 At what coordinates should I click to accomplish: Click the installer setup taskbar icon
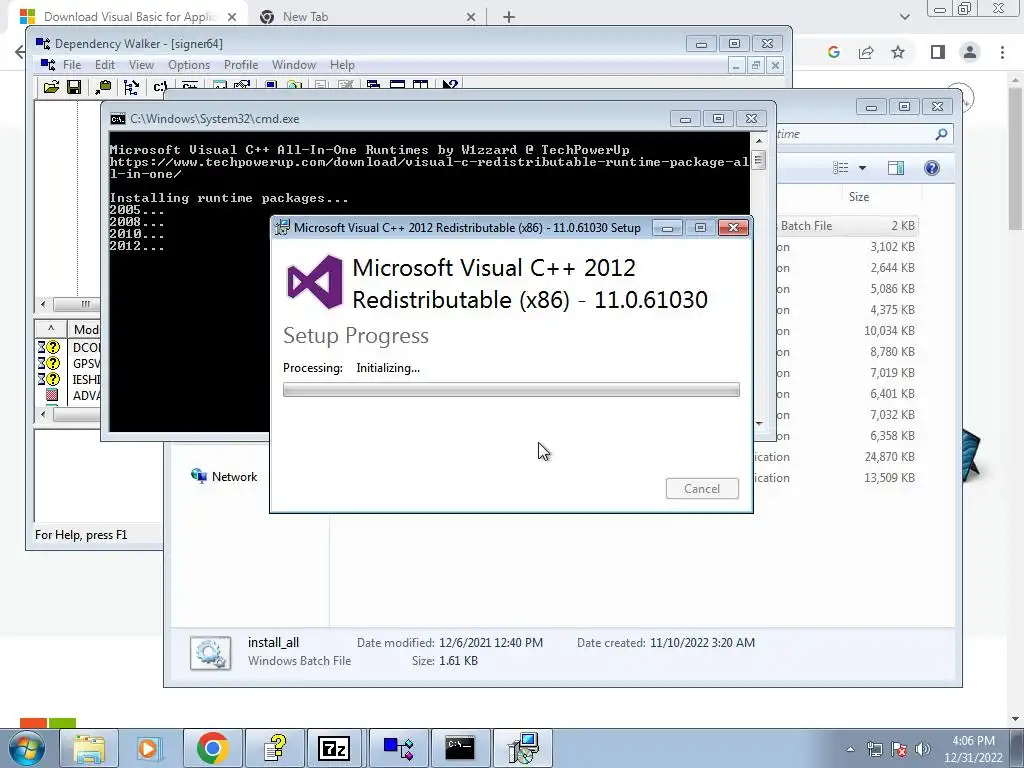(523, 748)
